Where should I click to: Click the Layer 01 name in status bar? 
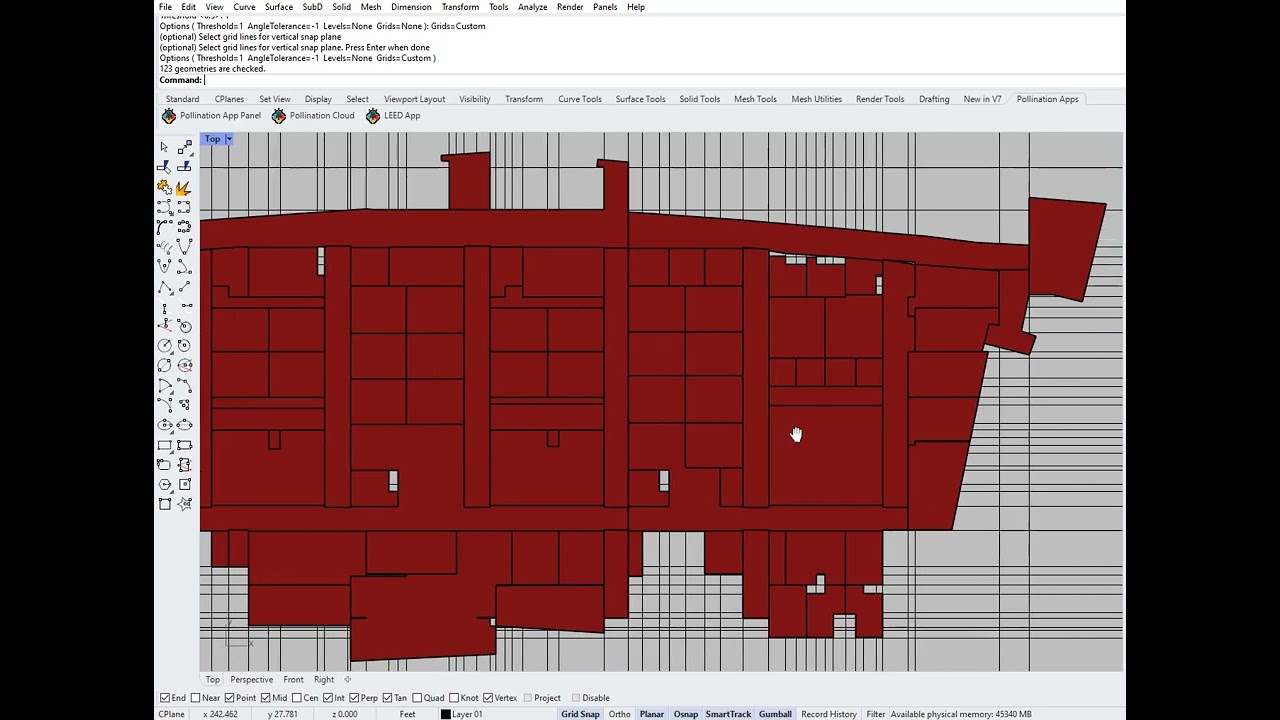[468, 714]
